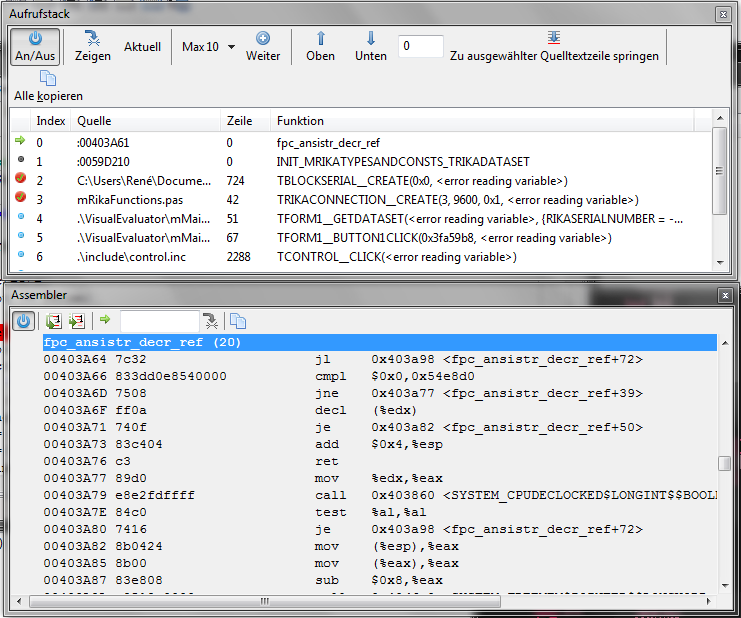This screenshot has height=618, width=741.
Task: Click the assembler step-over instruction icon
Action: tap(54, 321)
